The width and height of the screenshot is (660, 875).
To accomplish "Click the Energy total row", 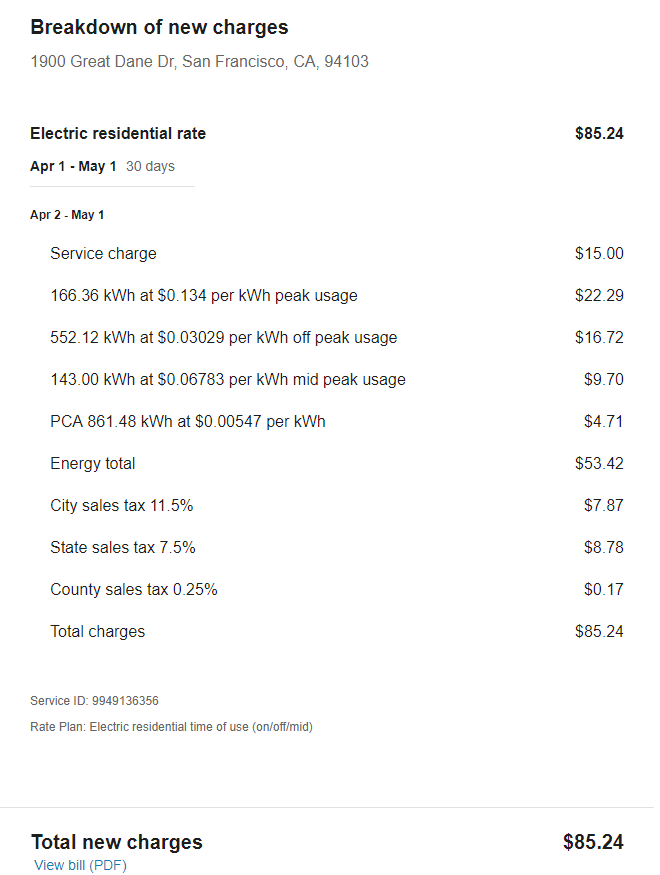I will tap(337, 463).
